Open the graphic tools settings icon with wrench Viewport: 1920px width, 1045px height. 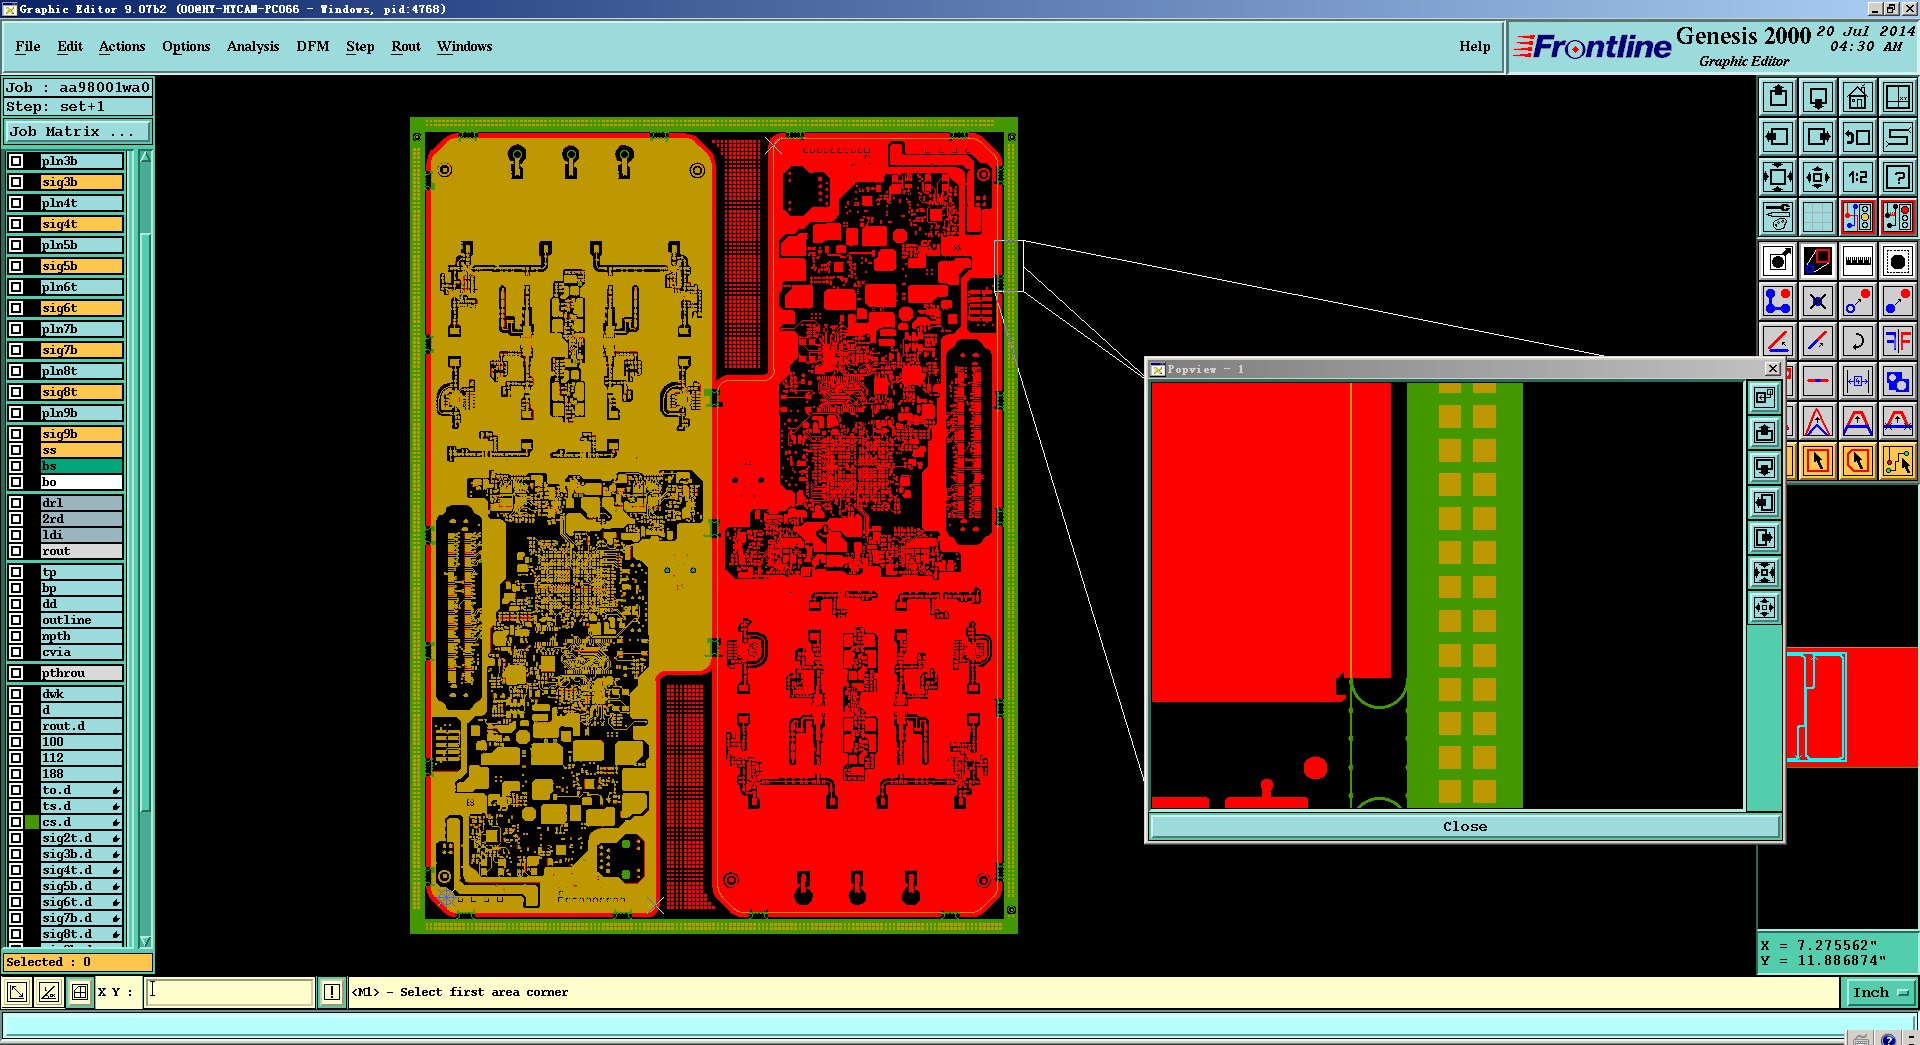(1778, 217)
